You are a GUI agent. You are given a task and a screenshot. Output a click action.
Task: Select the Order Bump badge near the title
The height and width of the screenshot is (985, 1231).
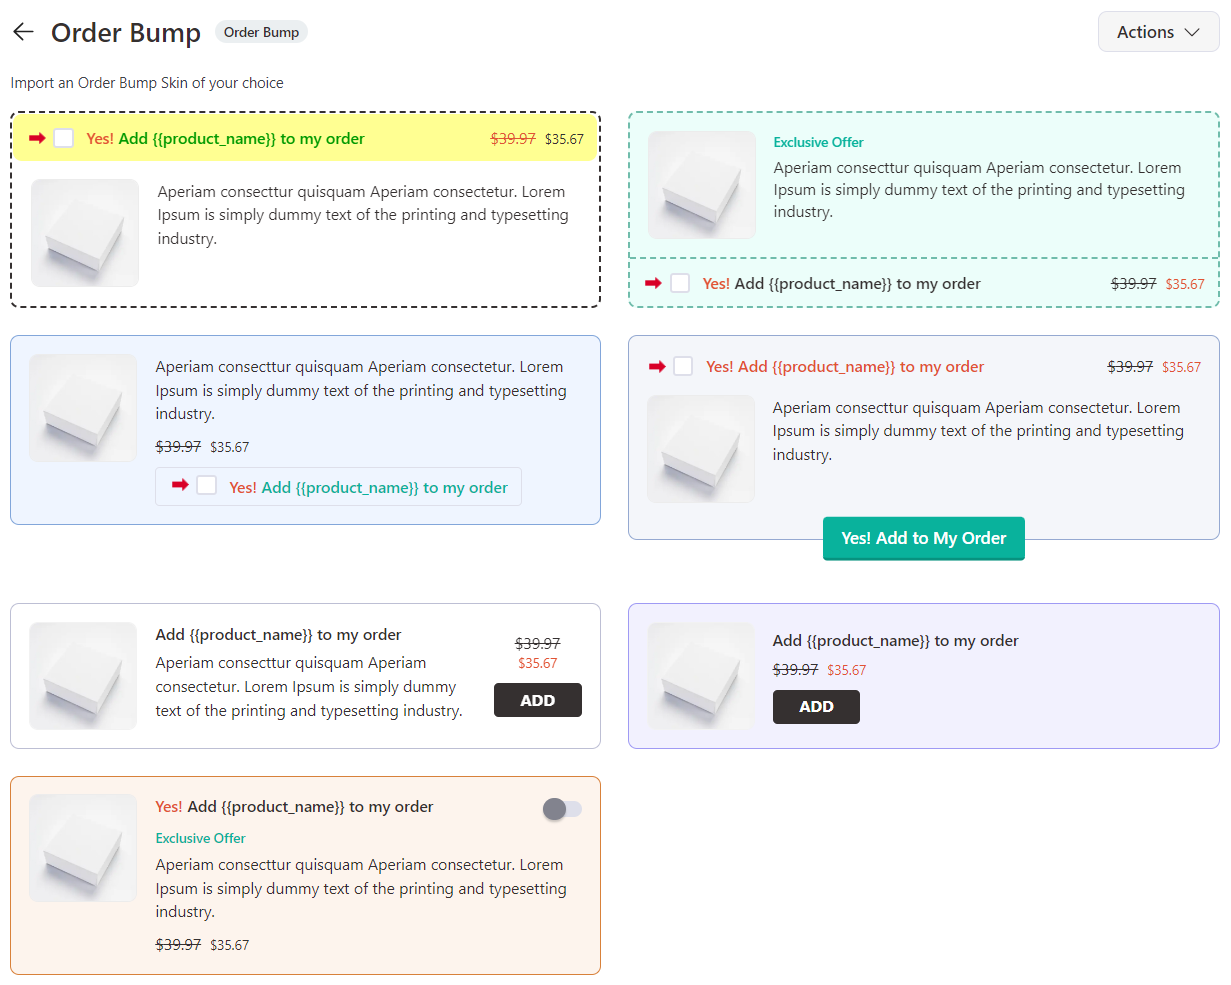261,31
